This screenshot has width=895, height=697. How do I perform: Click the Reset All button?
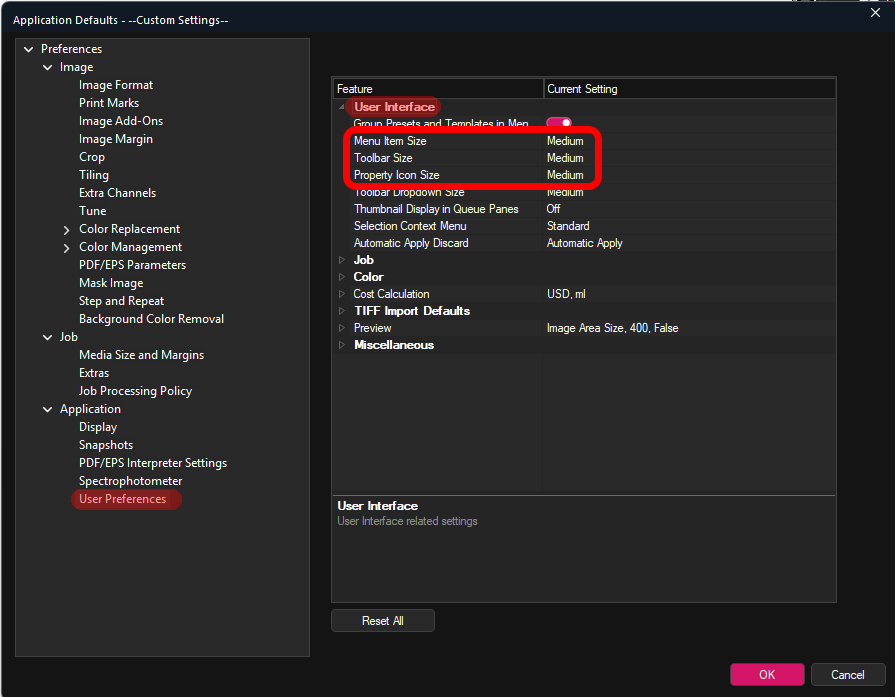383,621
